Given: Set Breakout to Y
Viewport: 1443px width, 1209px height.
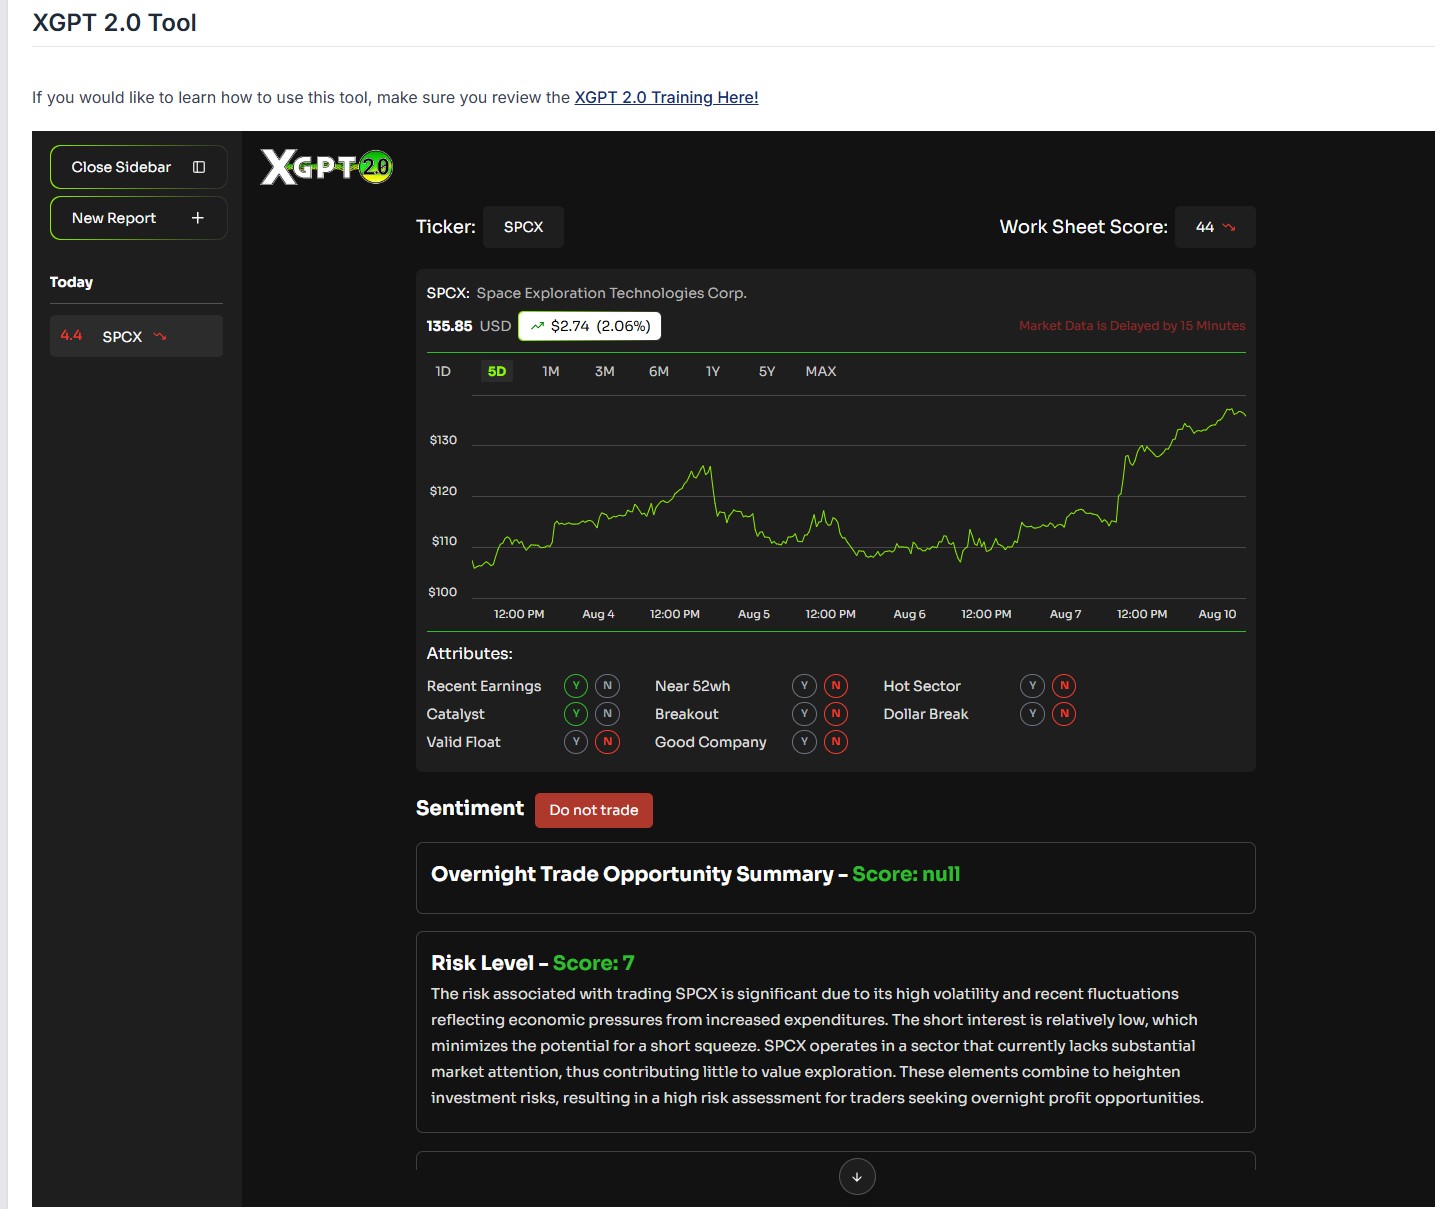Looking at the screenshot, I should pyautogui.click(x=804, y=714).
